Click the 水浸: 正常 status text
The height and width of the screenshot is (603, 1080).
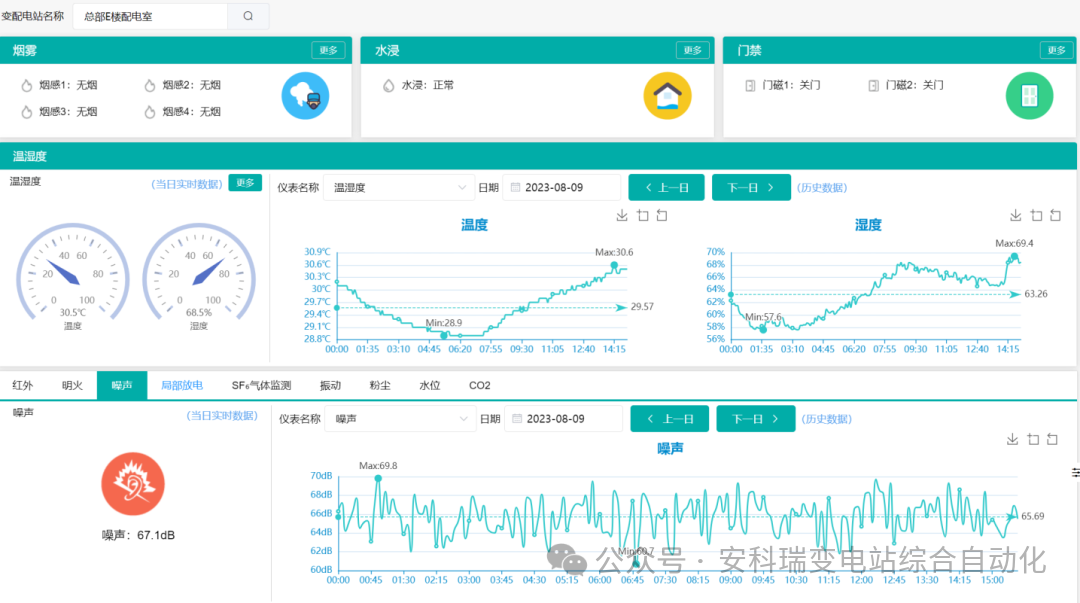click(x=428, y=85)
